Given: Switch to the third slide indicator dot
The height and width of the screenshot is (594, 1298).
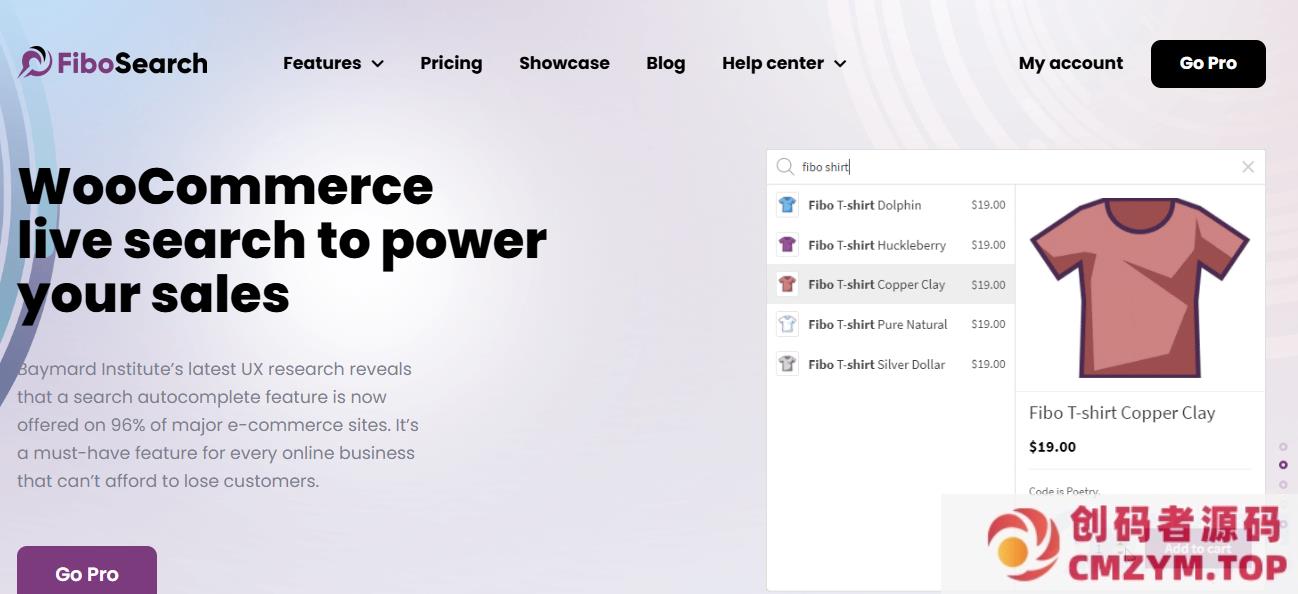Looking at the screenshot, I should [1283, 484].
